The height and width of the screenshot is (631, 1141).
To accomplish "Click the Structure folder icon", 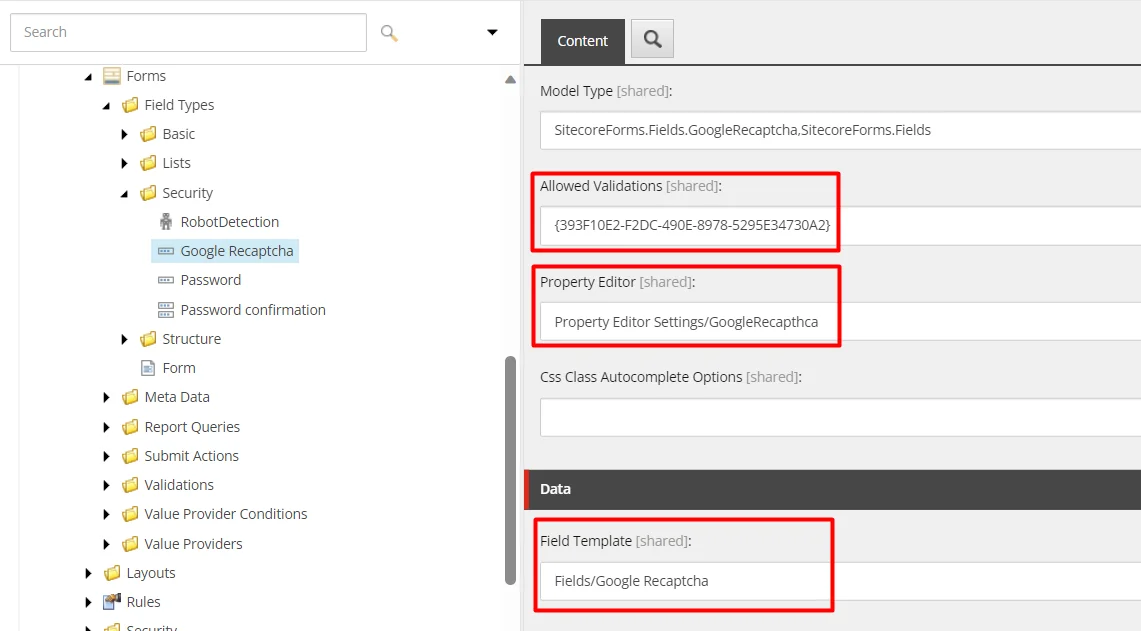I will click(148, 339).
